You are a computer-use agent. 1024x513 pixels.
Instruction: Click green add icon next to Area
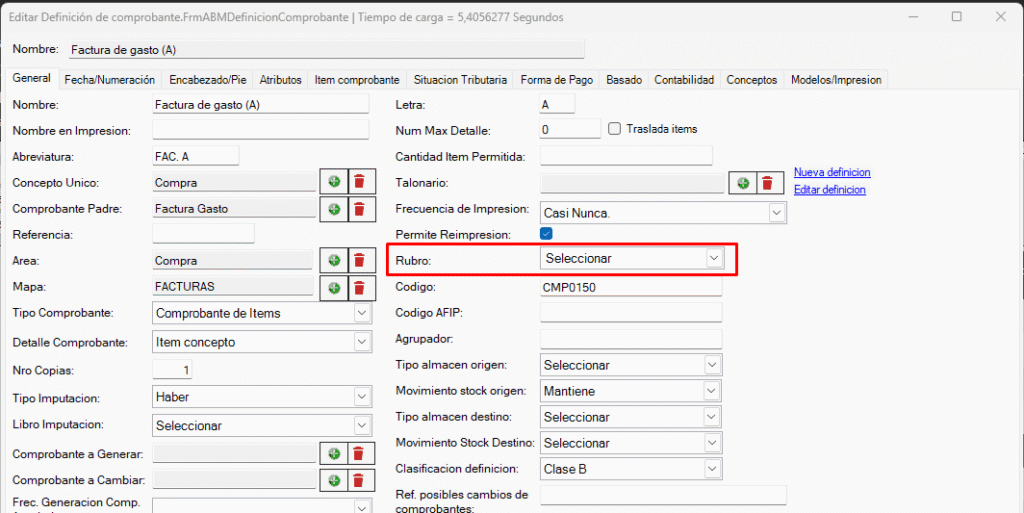[334, 260]
